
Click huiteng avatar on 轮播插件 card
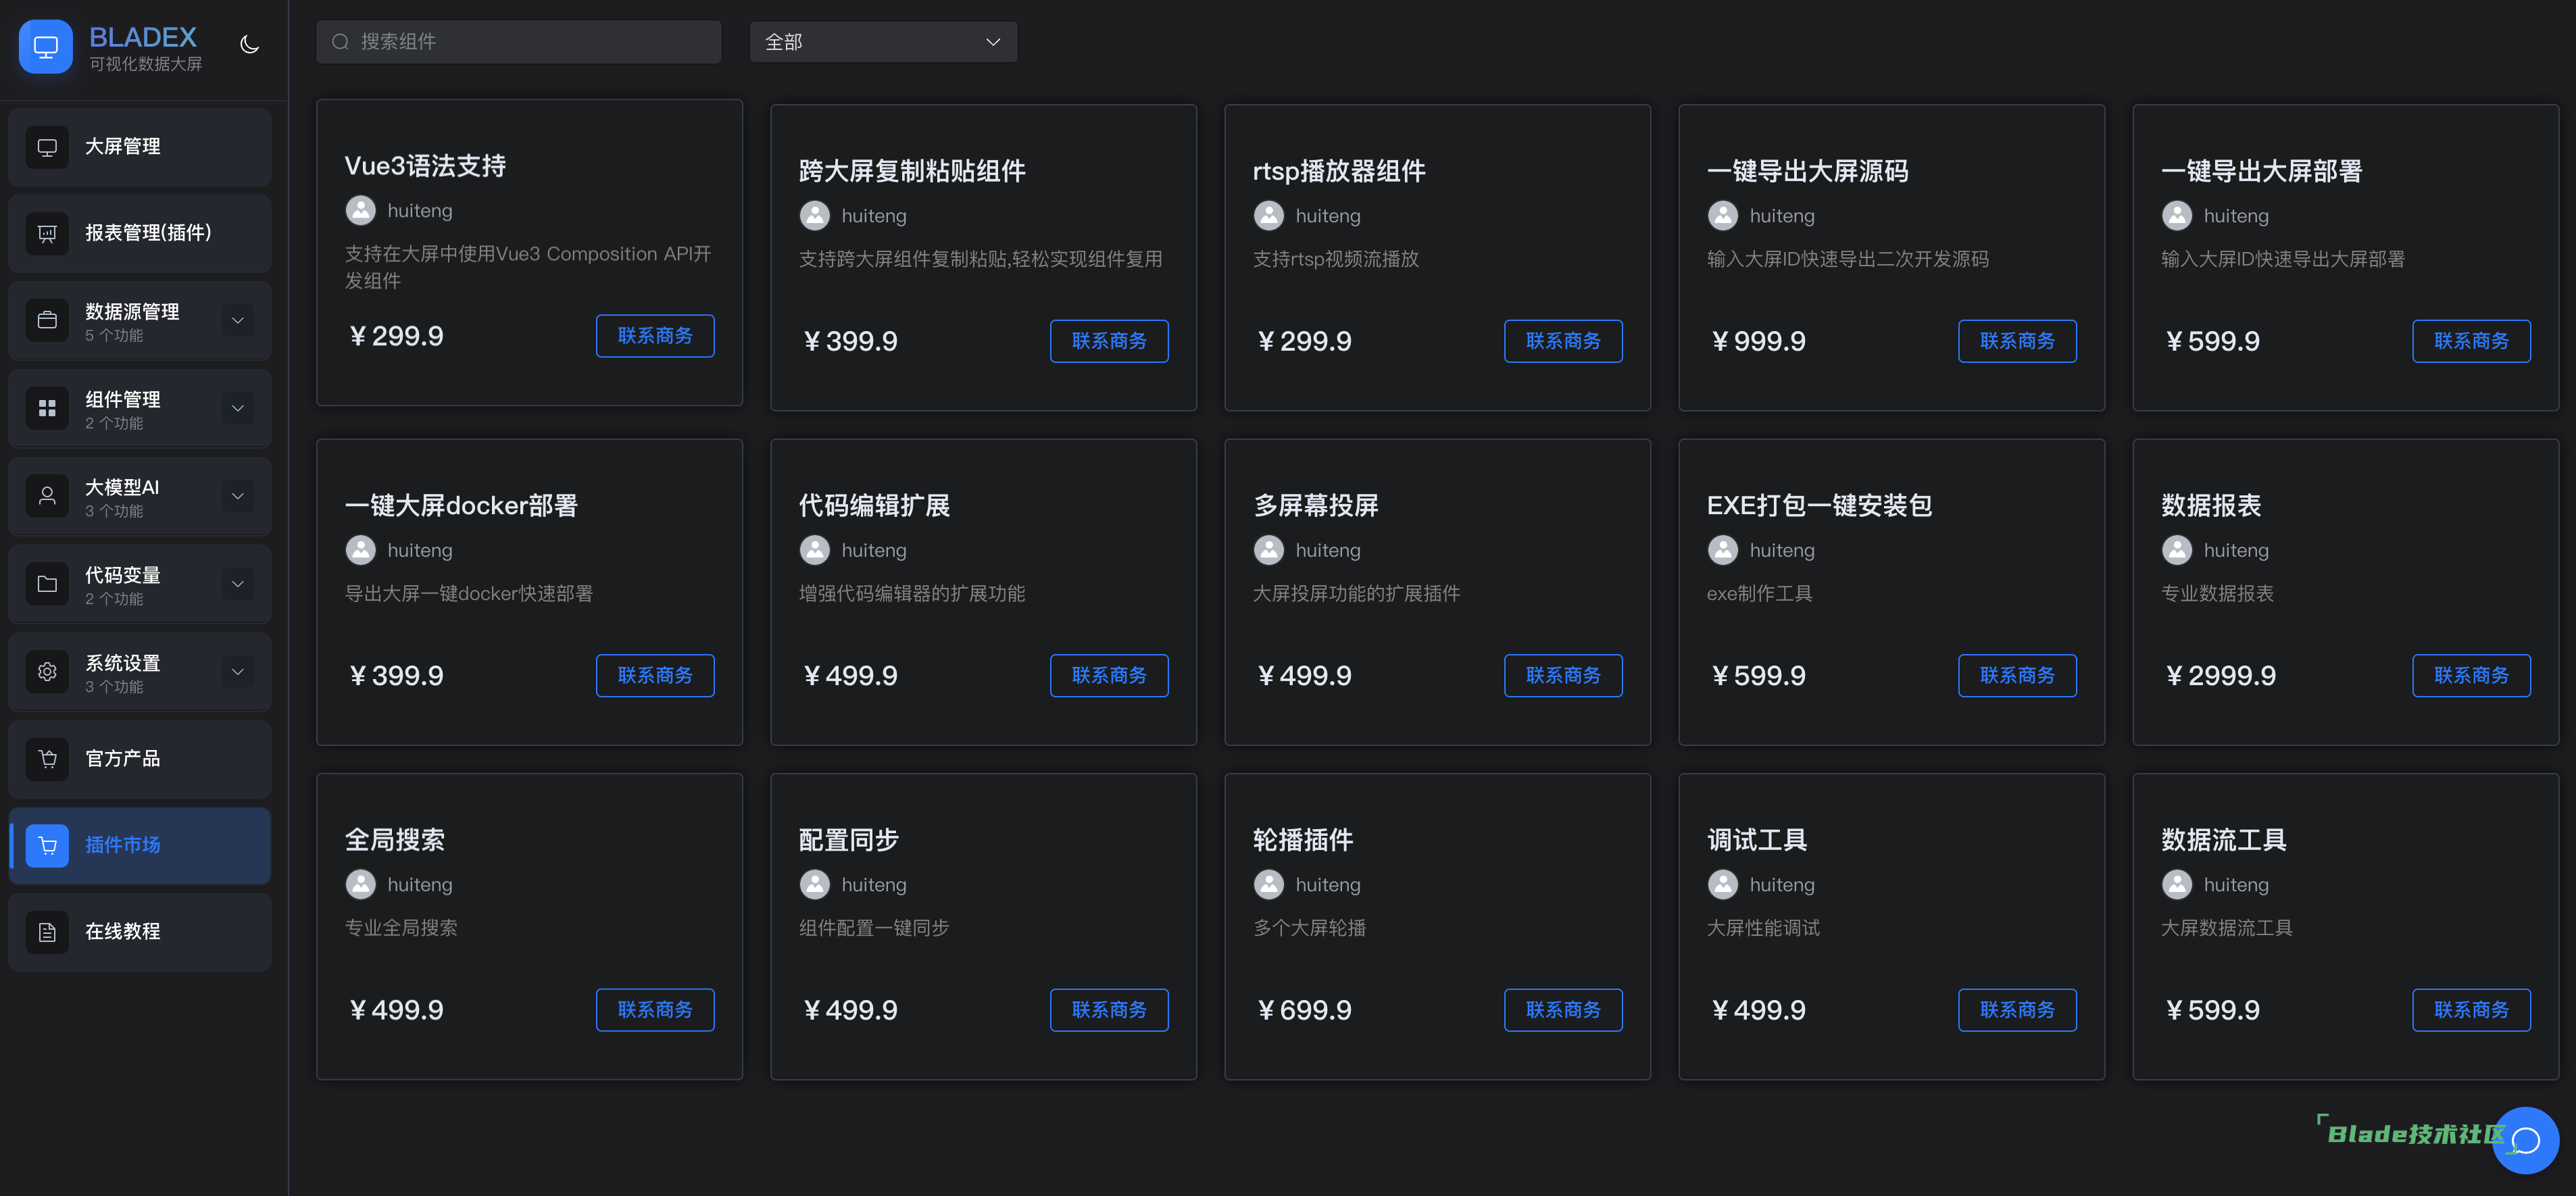tap(1269, 884)
